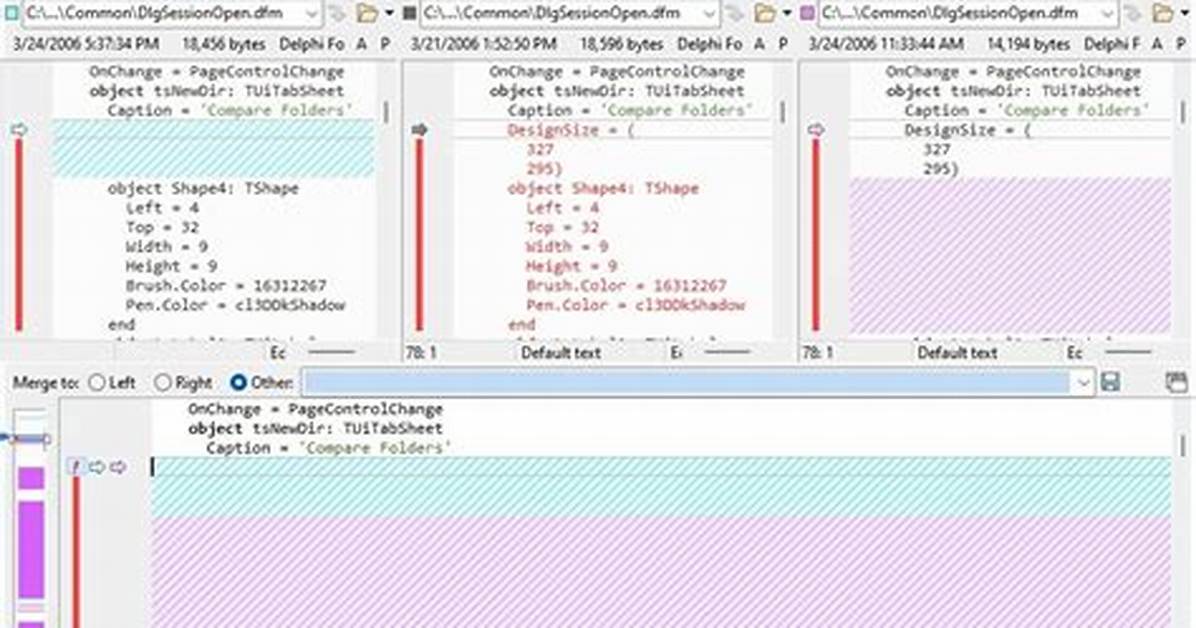Click the open-folder icon for the left file
This screenshot has width=1196, height=628.
coord(368,13)
